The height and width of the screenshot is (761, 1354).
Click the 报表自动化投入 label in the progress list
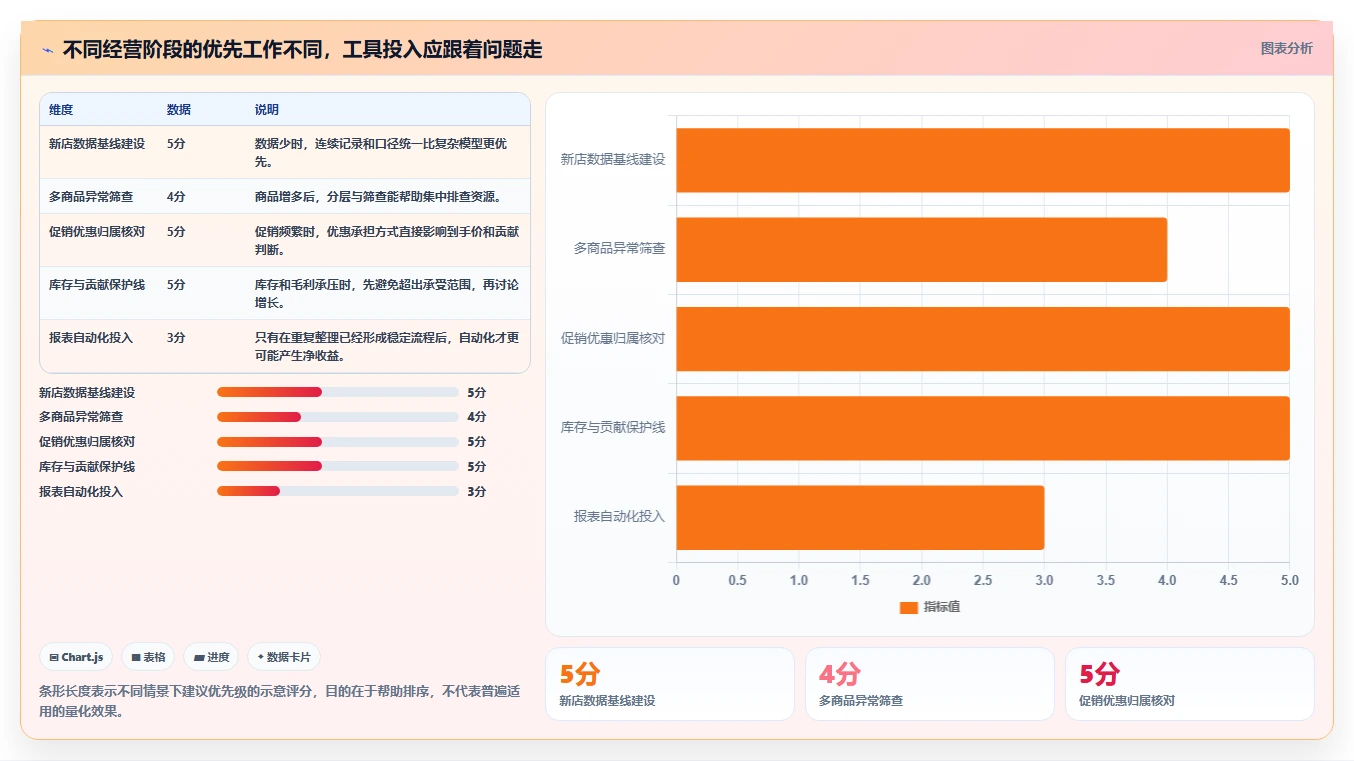point(81,492)
